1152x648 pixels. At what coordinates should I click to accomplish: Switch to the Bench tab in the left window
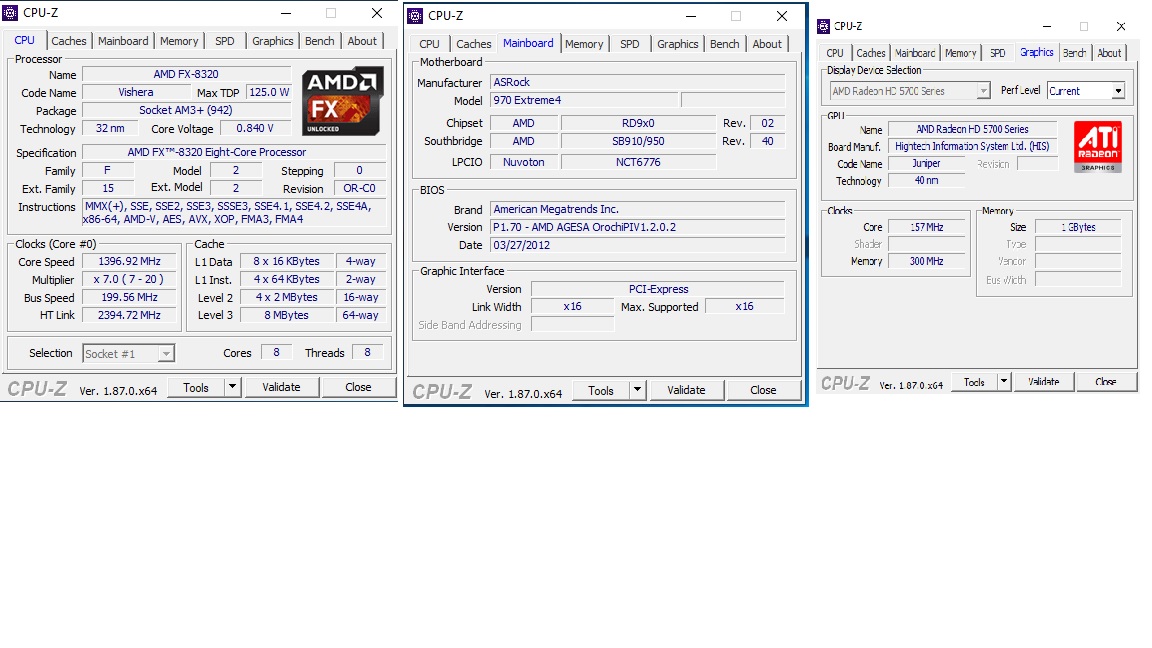click(x=320, y=41)
